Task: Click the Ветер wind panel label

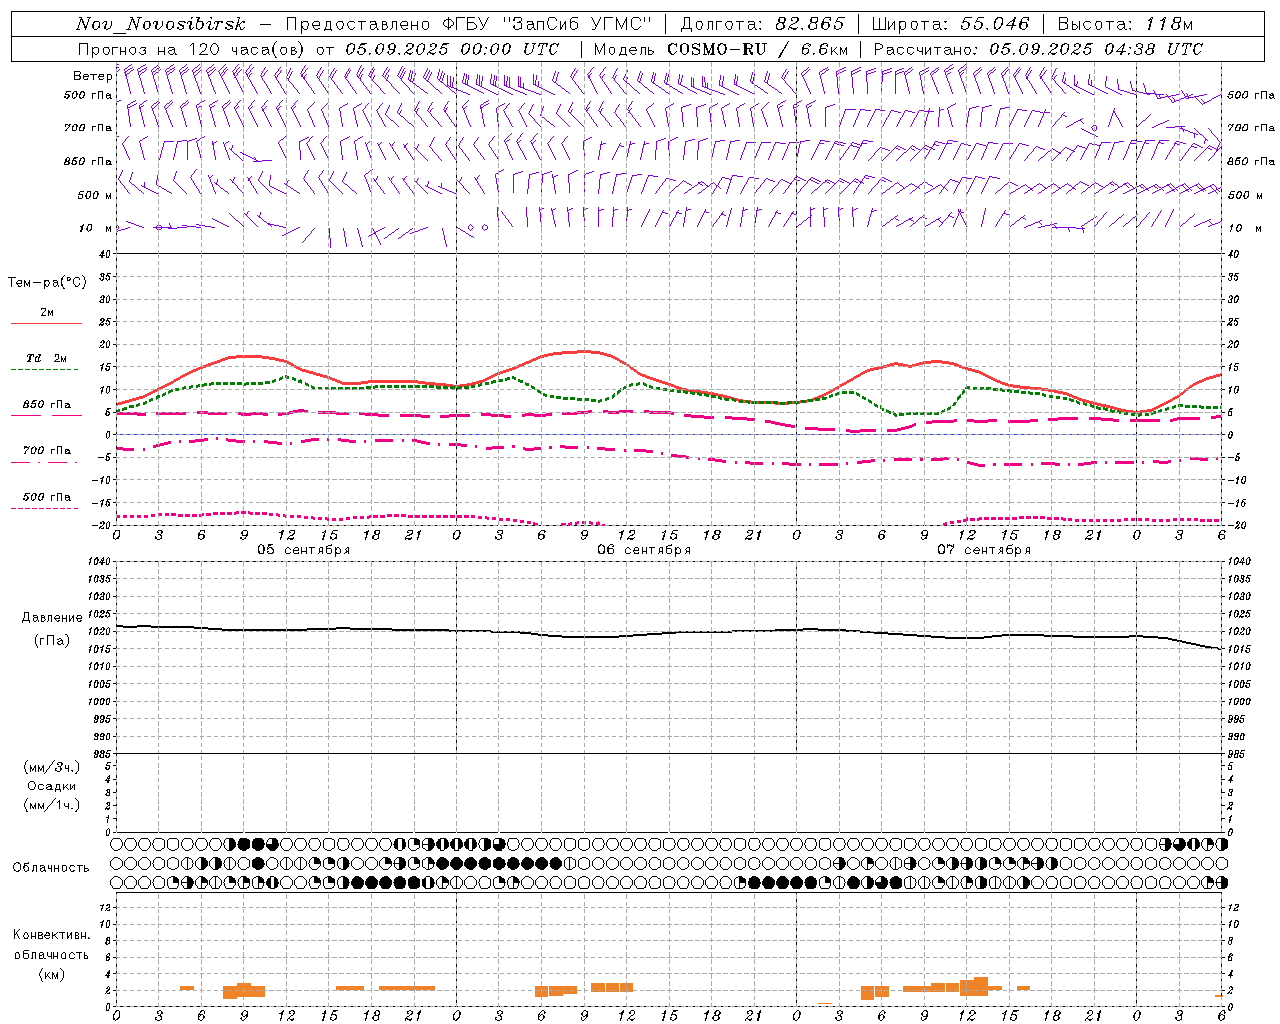Action: pyautogui.click(x=92, y=76)
